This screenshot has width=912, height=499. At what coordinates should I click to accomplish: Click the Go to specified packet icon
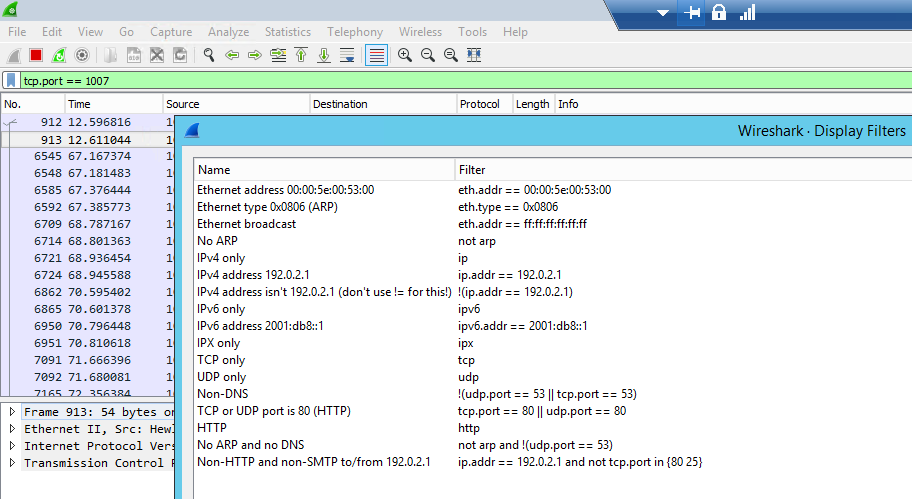tap(278, 55)
